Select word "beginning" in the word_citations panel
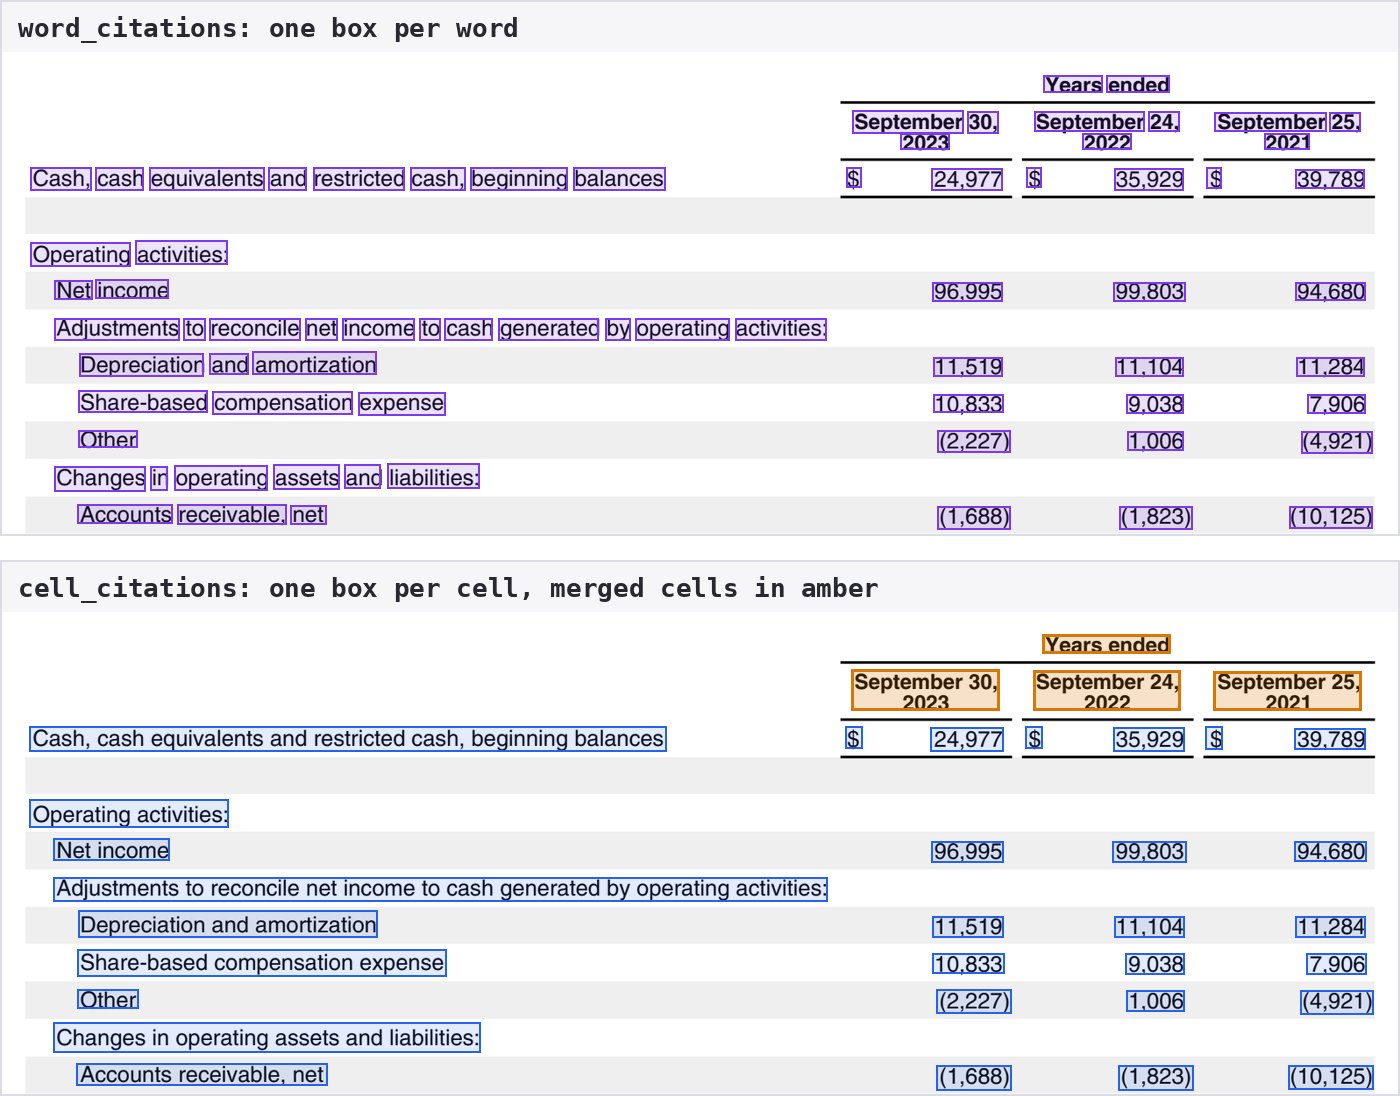Viewport: 1400px width, 1096px height. 519,179
